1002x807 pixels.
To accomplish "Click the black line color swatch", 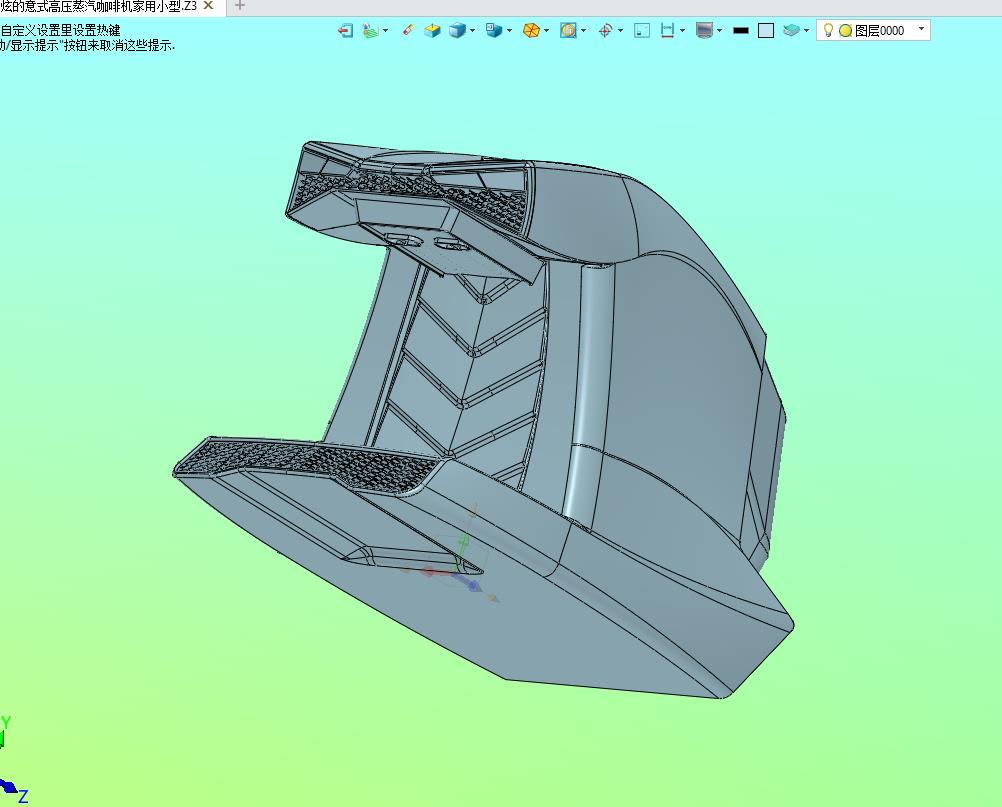I will 741,30.
